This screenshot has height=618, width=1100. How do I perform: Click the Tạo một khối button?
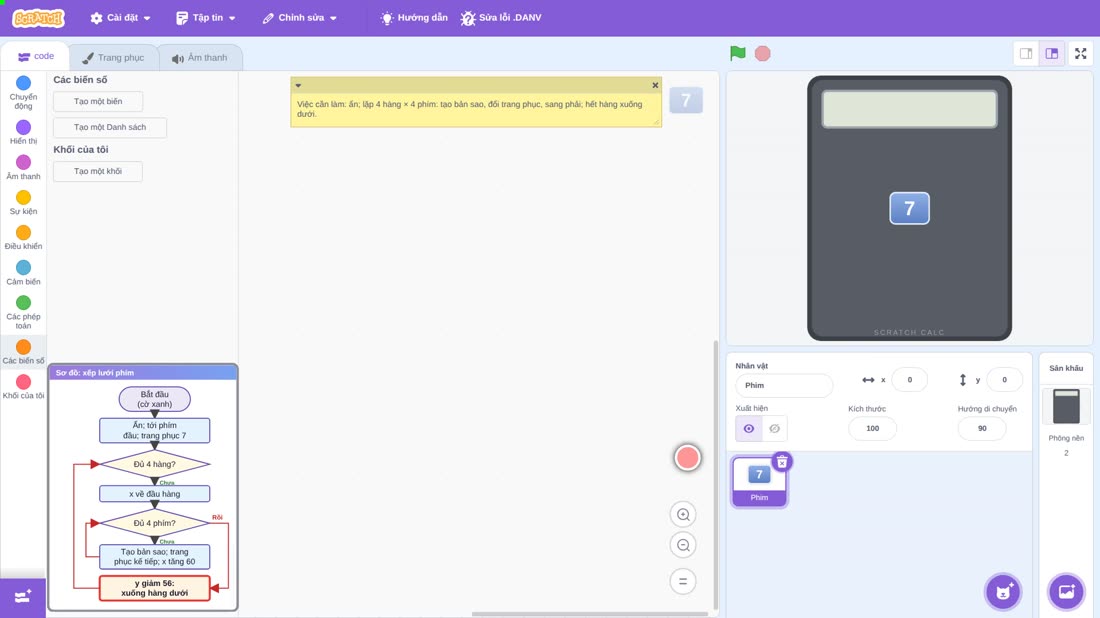[98, 171]
